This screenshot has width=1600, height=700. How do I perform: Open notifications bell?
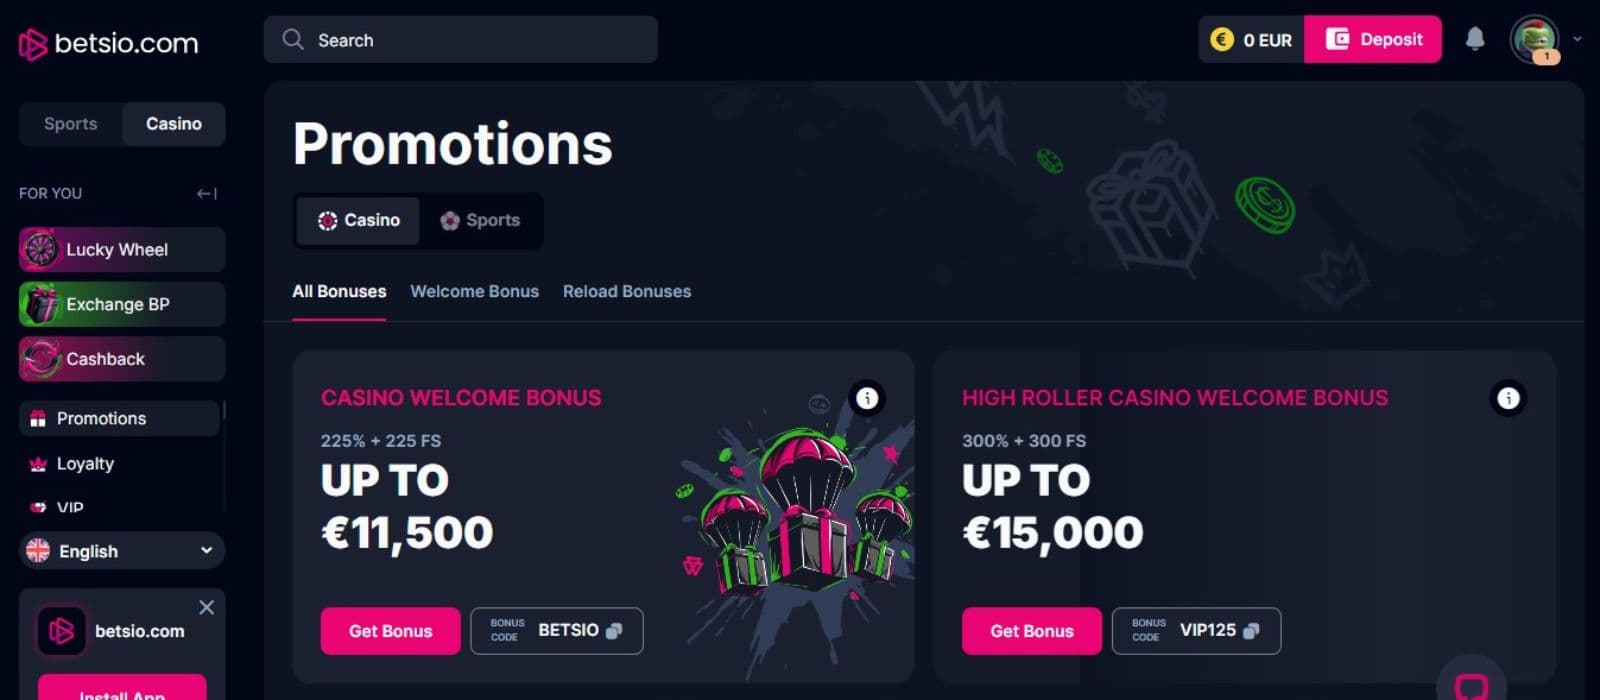(1474, 39)
